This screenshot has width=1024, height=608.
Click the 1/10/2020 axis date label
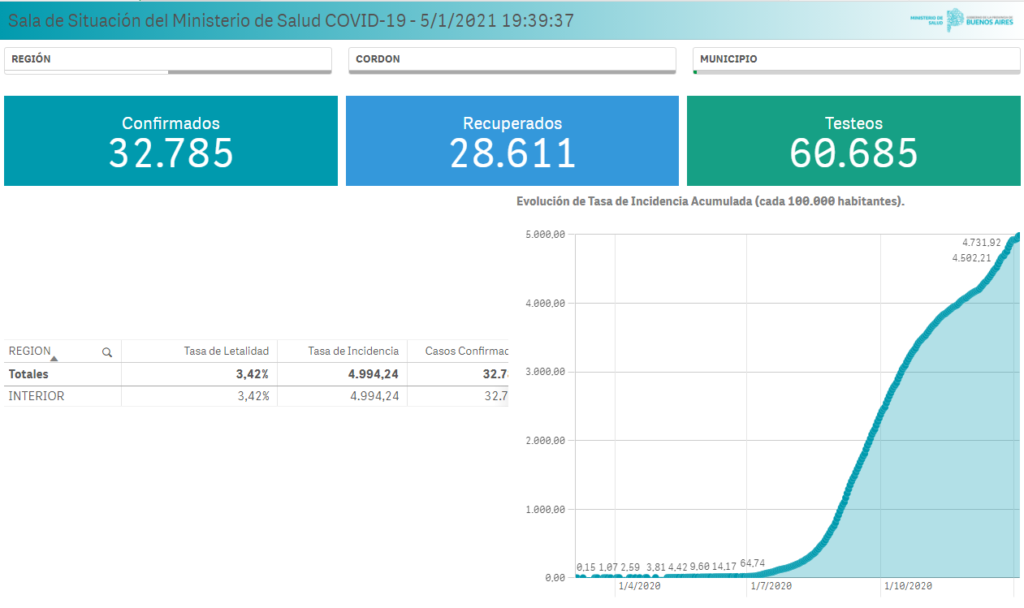908,586
